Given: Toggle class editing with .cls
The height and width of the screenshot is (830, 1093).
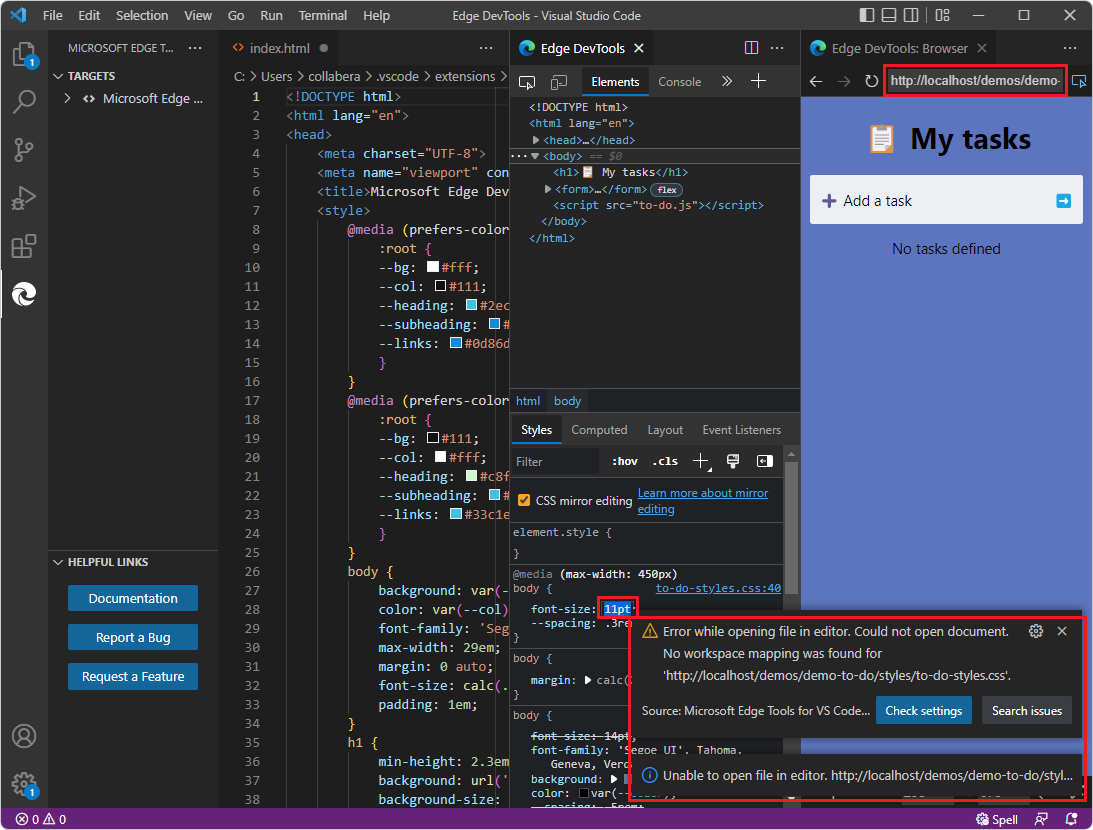Looking at the screenshot, I should point(664,461).
